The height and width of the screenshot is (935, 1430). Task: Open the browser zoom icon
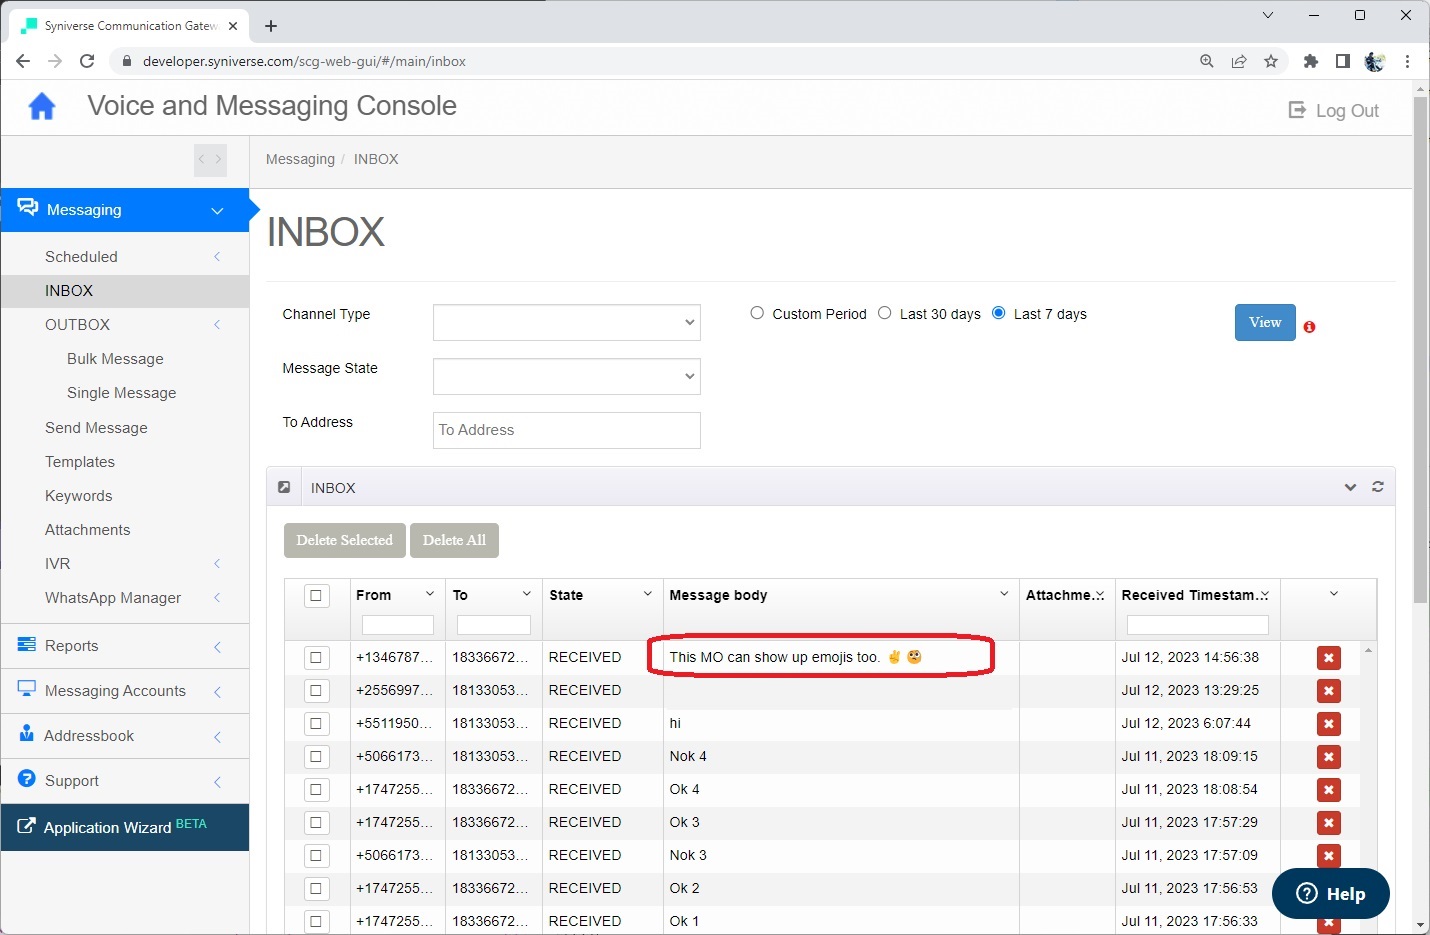(x=1207, y=61)
